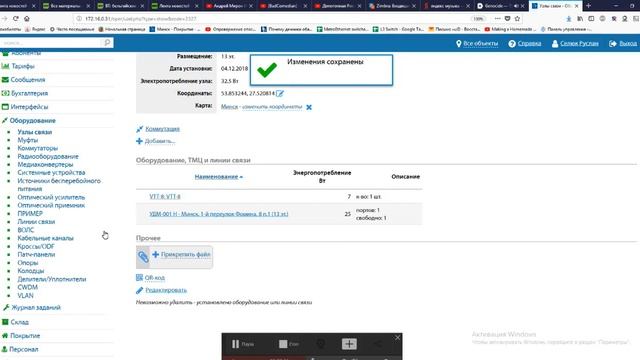Screen dimensions: 640x360
Task: Select Кроссы/ODF in the sidebar
Action: click(36, 246)
